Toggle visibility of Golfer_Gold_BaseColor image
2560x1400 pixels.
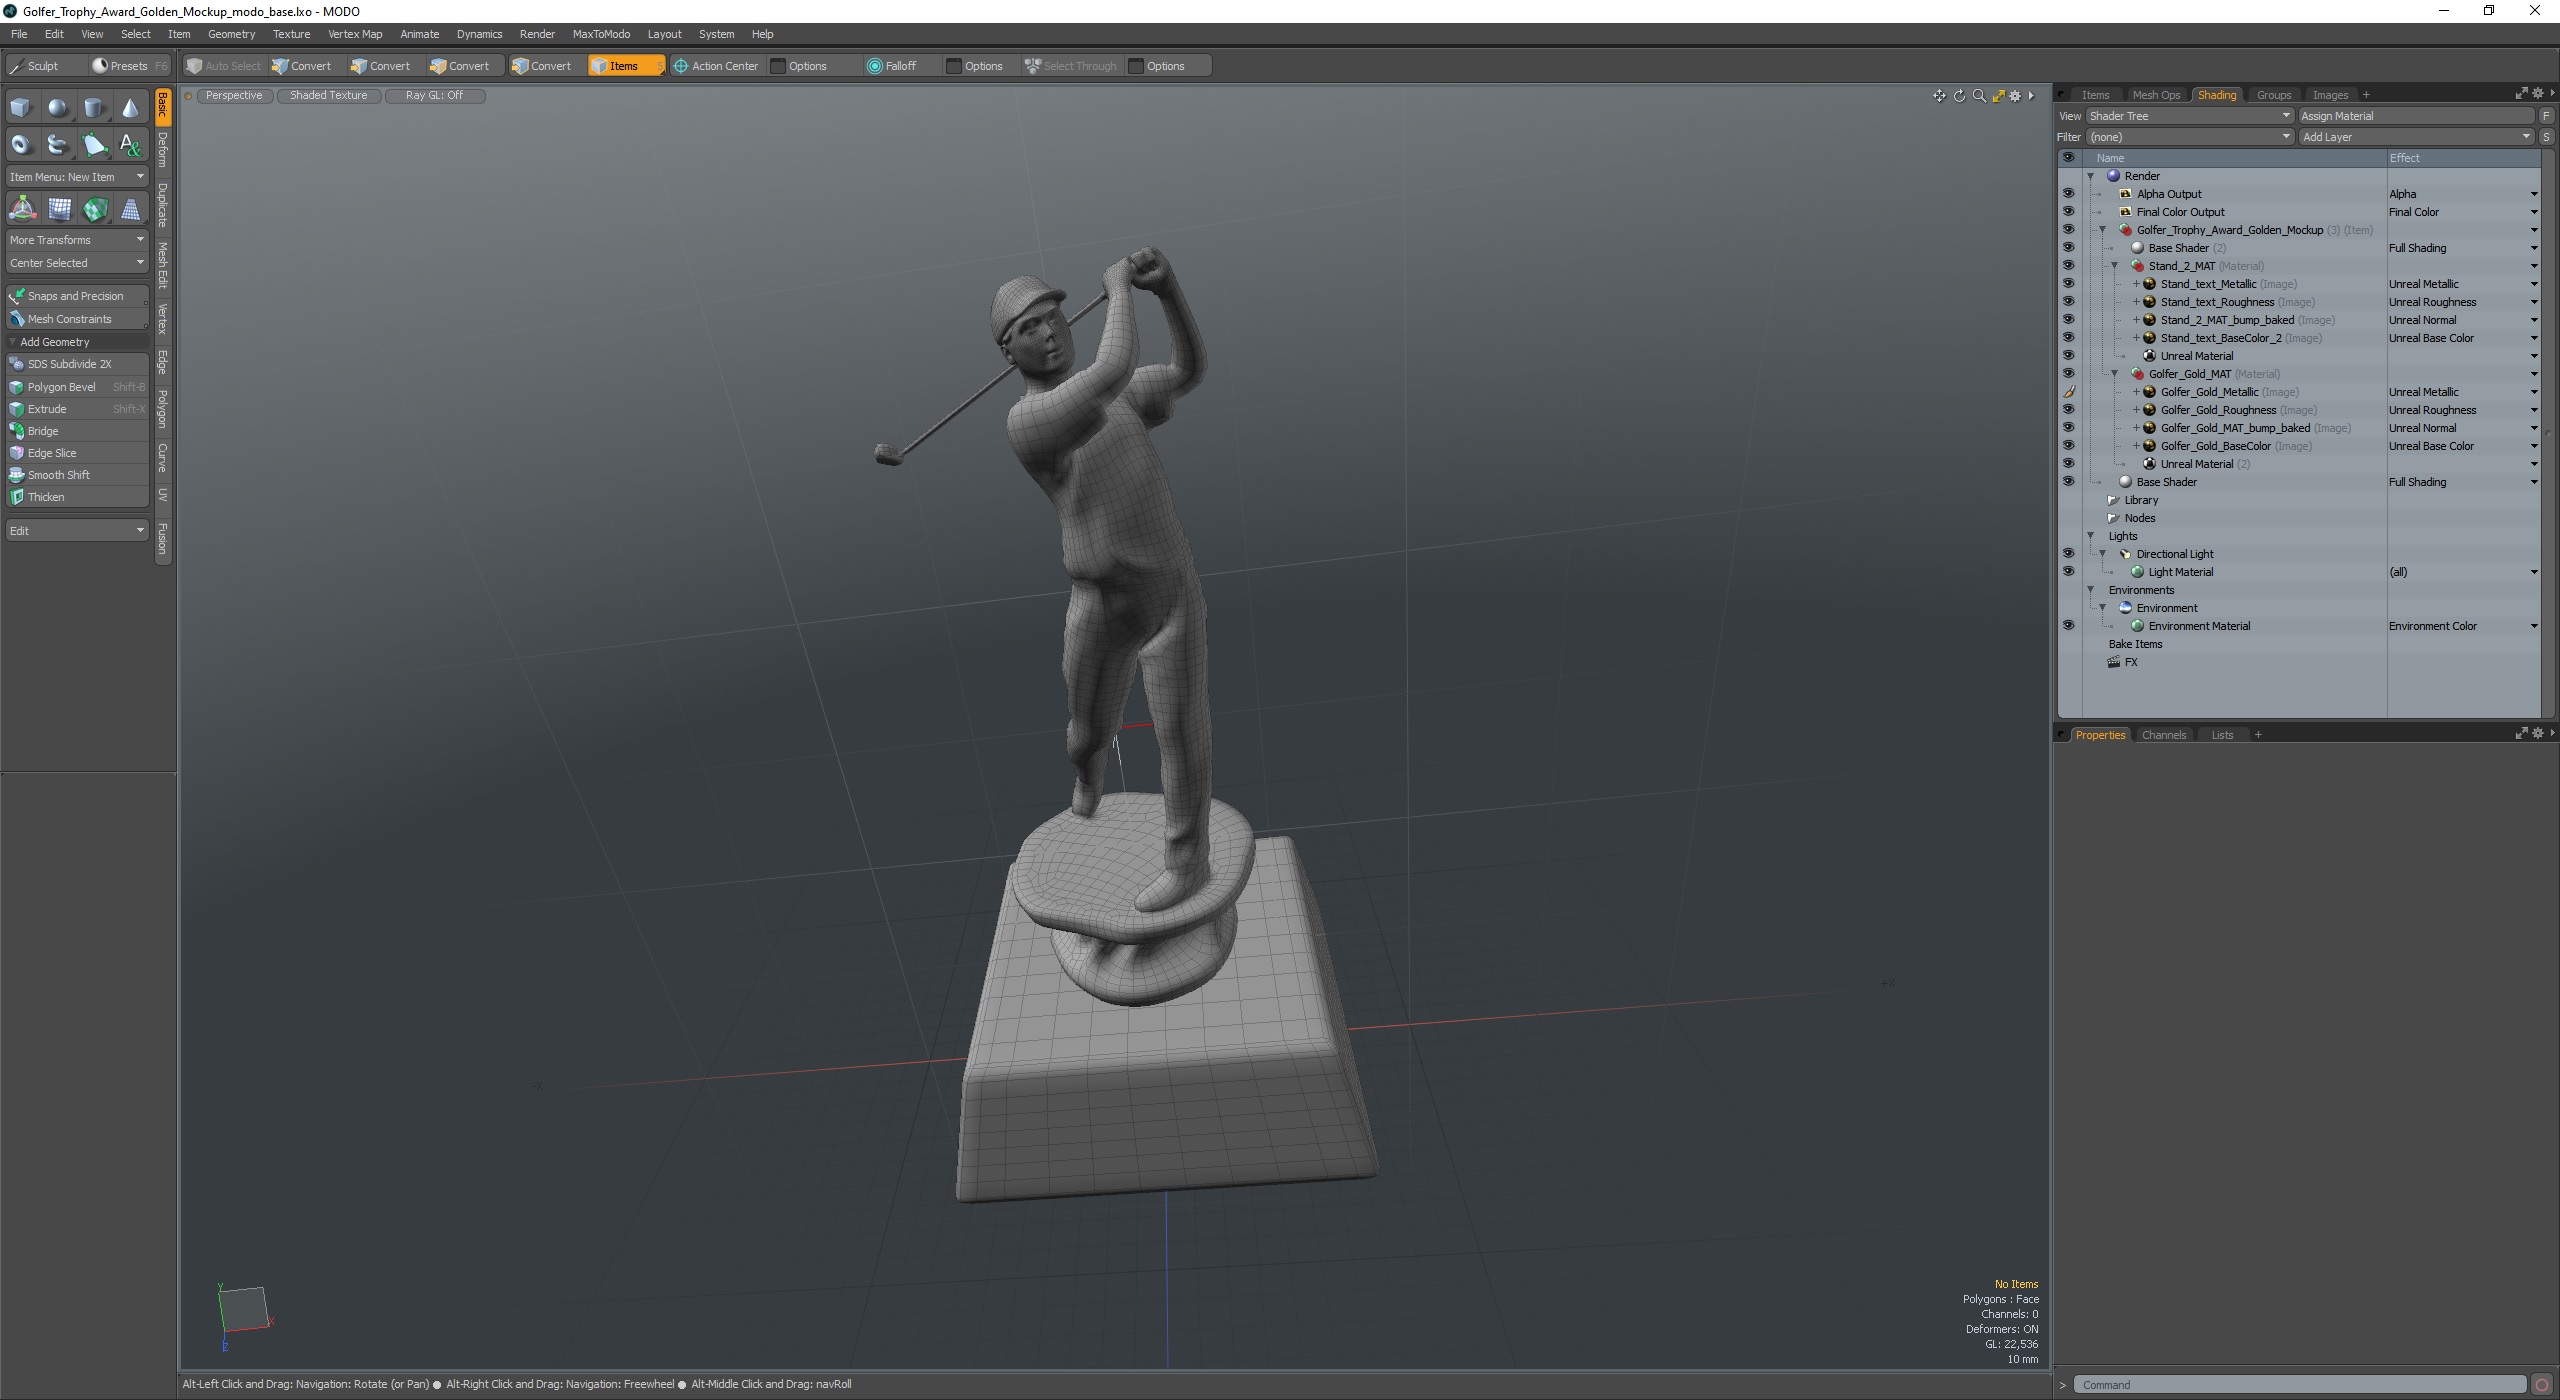(2068, 446)
